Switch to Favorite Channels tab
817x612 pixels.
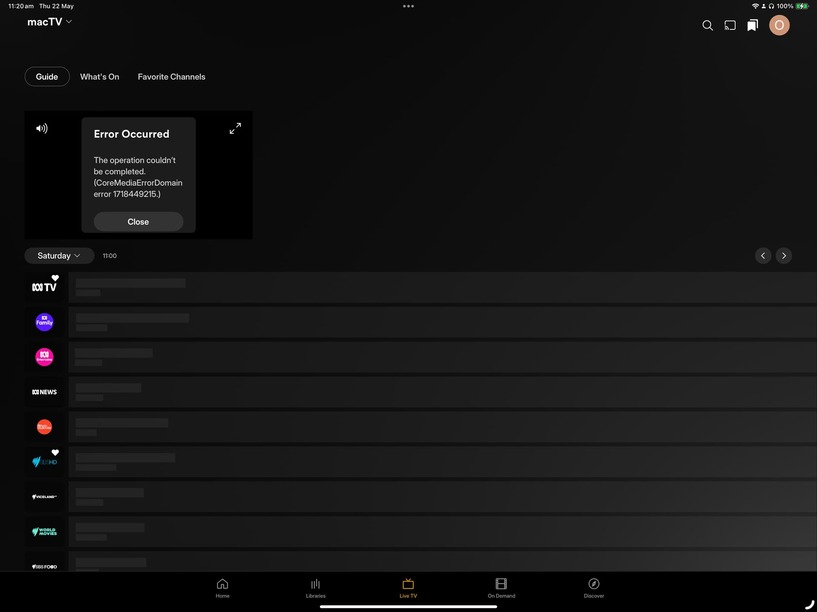point(171,77)
